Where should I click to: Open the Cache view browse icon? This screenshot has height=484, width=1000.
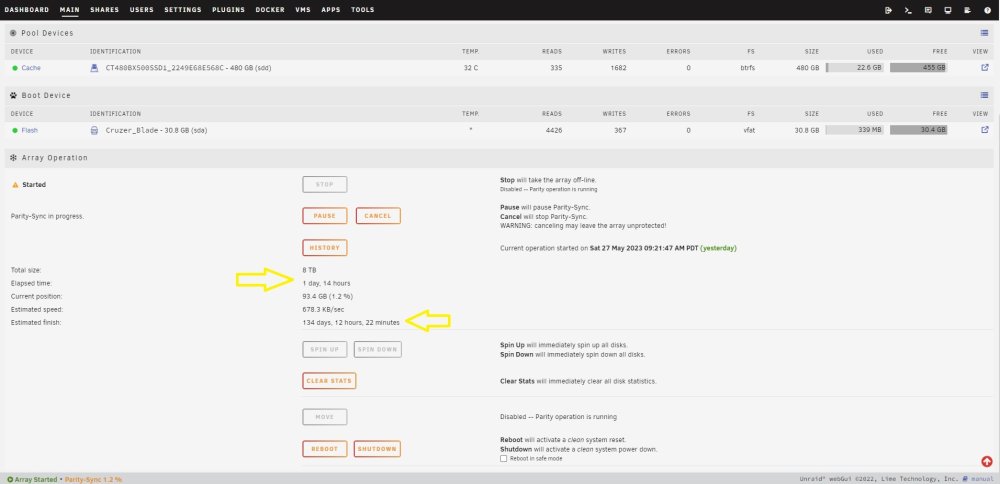[x=985, y=68]
